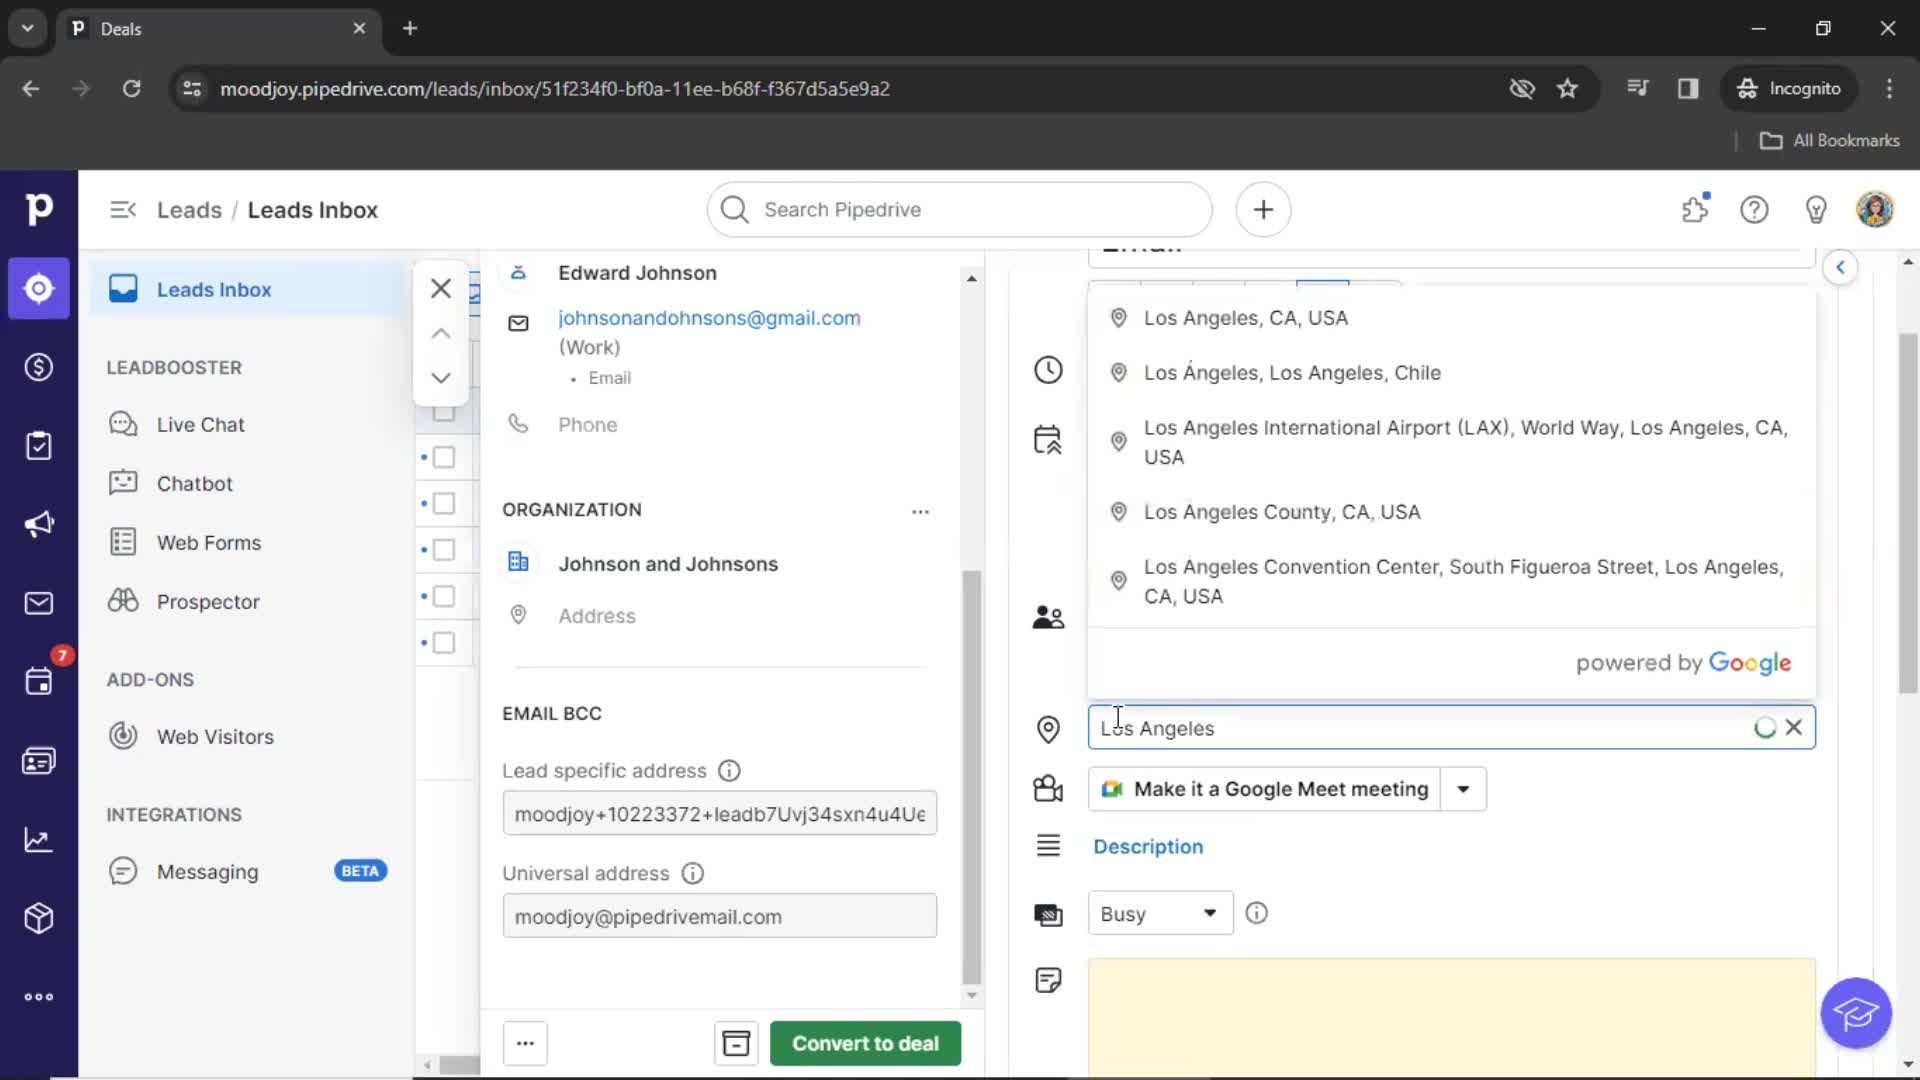The width and height of the screenshot is (1920, 1080).
Task: Select Leads Inbox menu item
Action: (214, 289)
